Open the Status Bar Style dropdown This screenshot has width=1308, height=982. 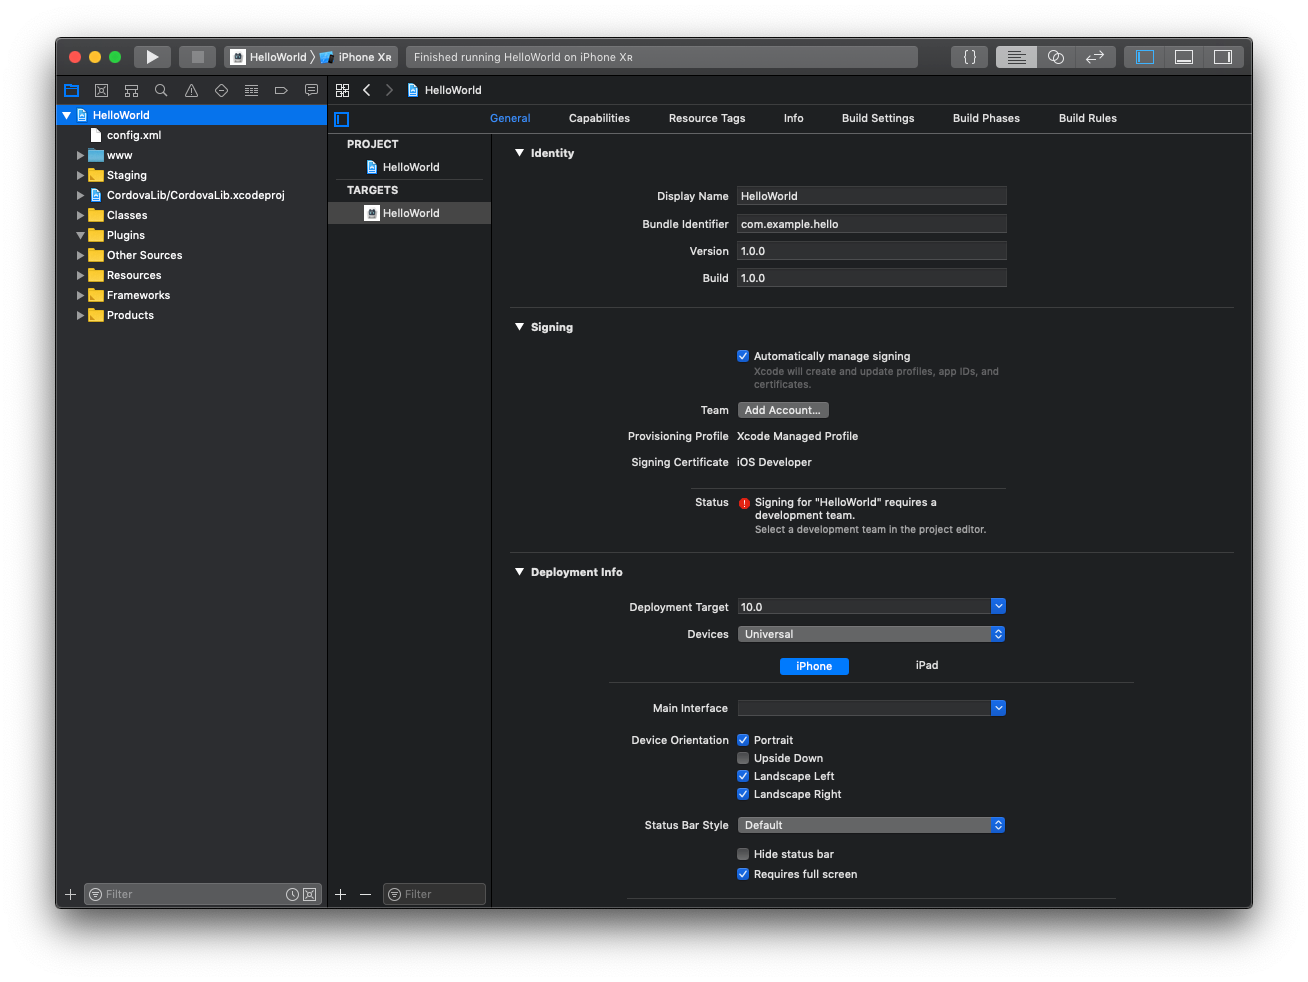tap(870, 825)
